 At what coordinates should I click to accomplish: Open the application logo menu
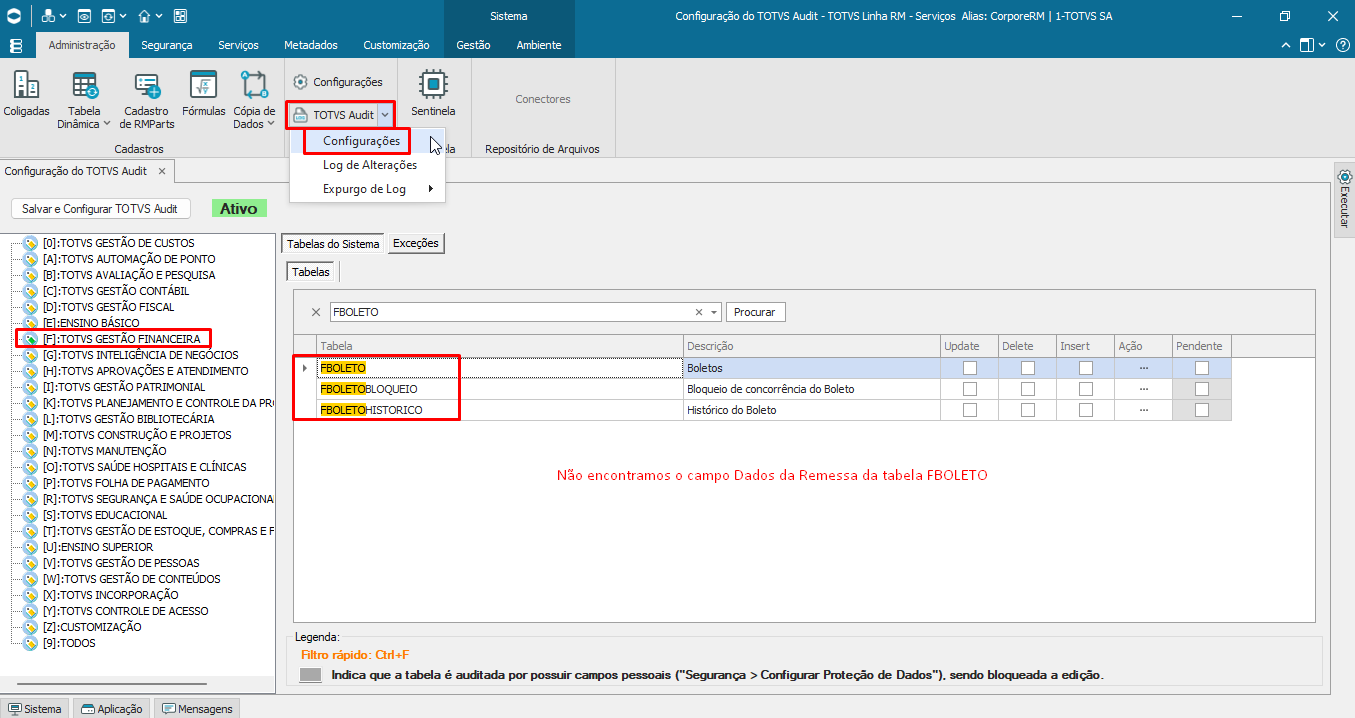click(14, 16)
